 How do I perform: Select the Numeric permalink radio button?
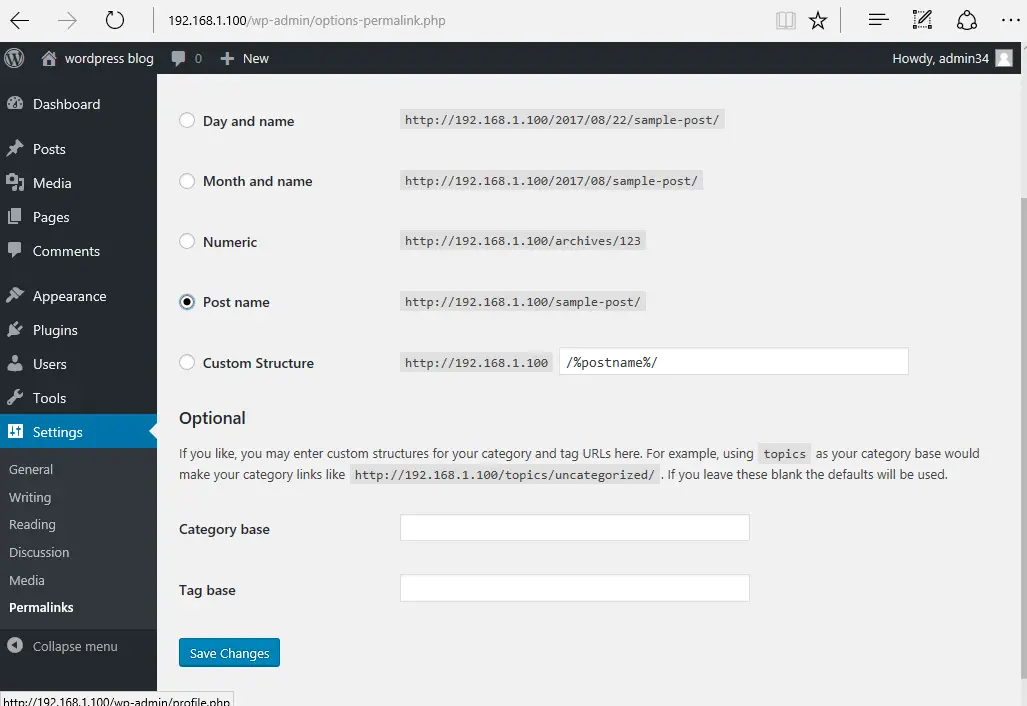click(x=187, y=241)
